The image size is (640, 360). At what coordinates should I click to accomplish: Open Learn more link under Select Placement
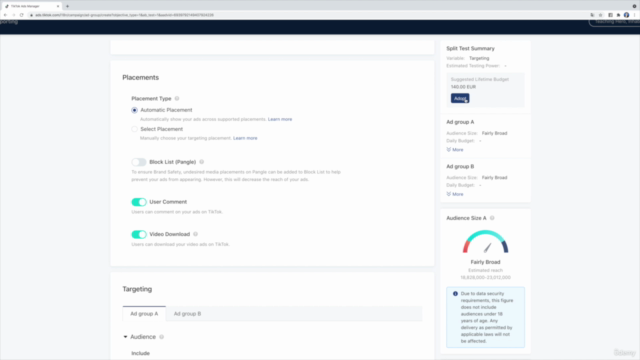click(x=245, y=138)
